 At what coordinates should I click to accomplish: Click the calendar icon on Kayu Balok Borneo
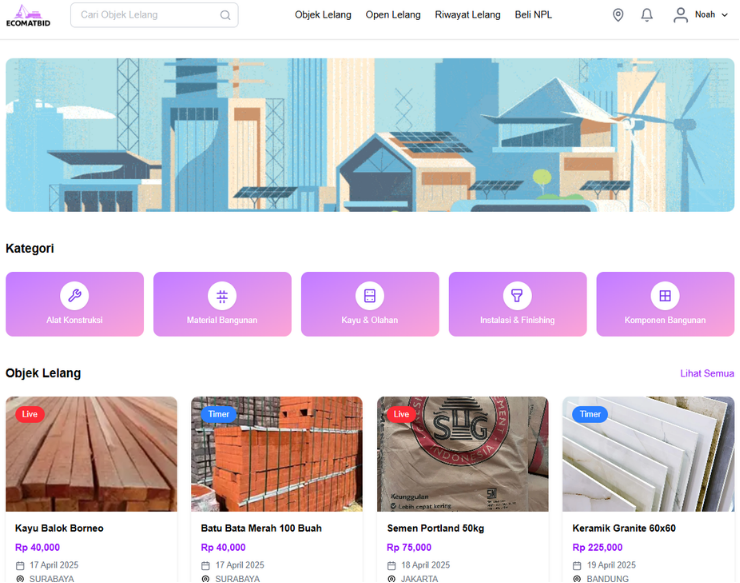[x=20, y=566]
